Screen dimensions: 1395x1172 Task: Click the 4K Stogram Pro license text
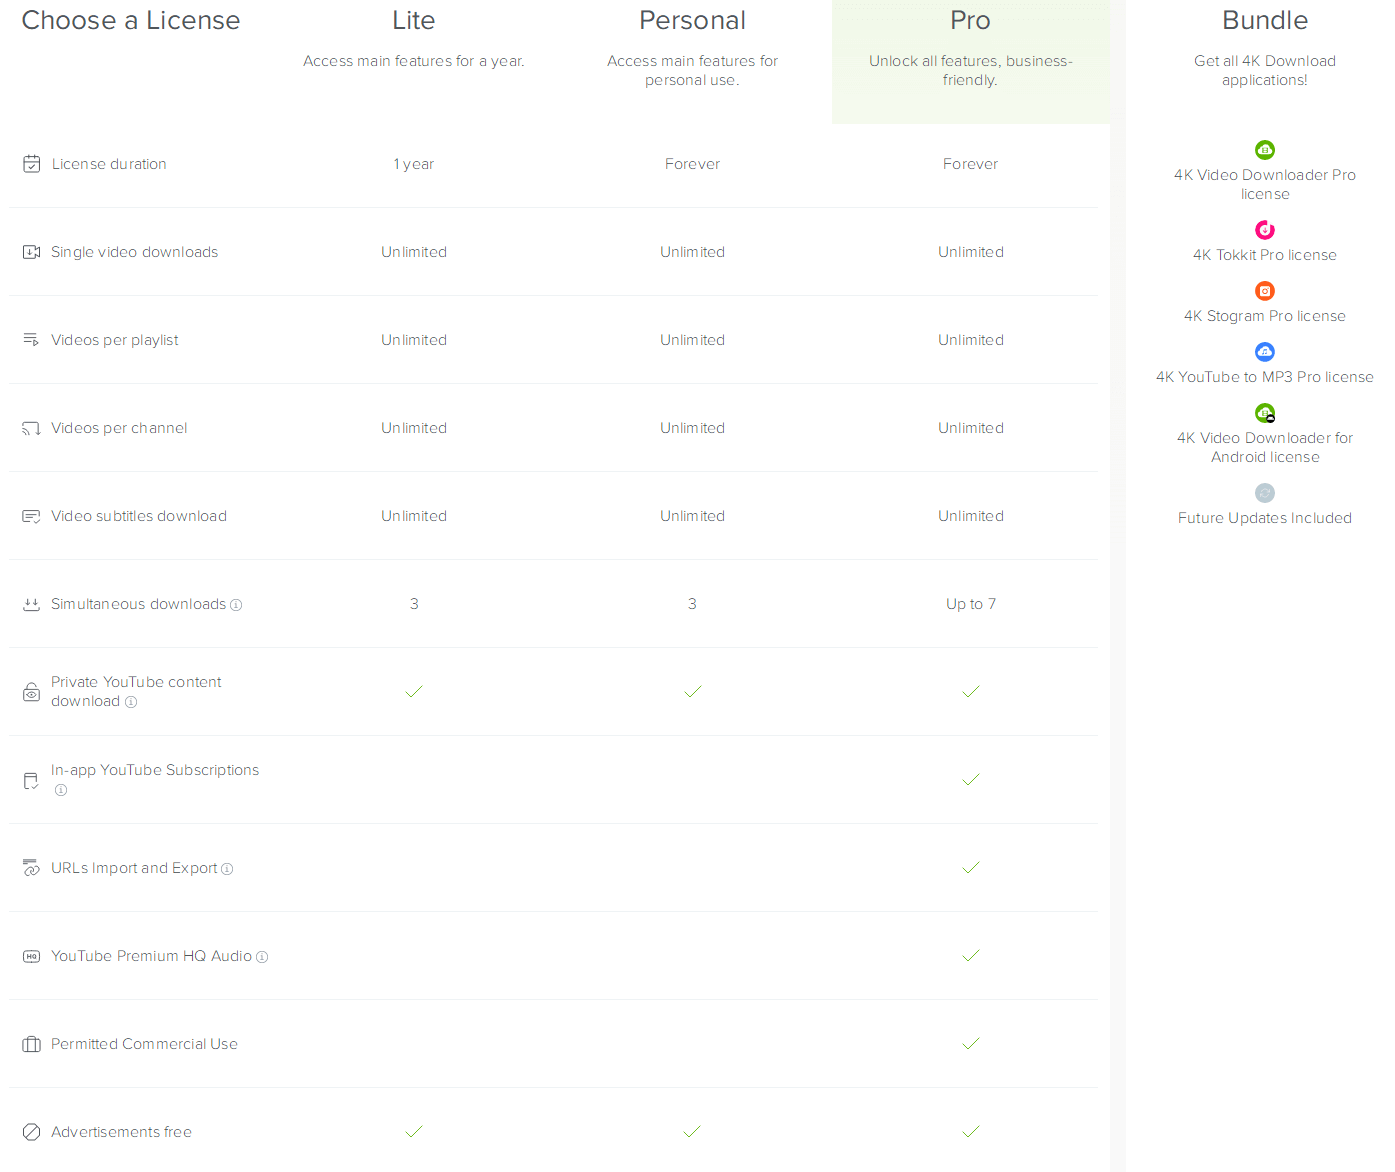[x=1265, y=316]
